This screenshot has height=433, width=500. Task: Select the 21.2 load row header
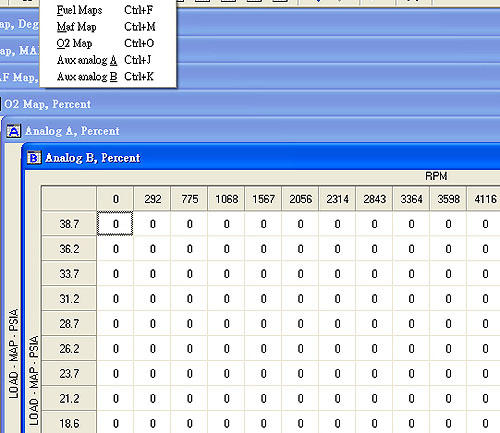(69, 398)
